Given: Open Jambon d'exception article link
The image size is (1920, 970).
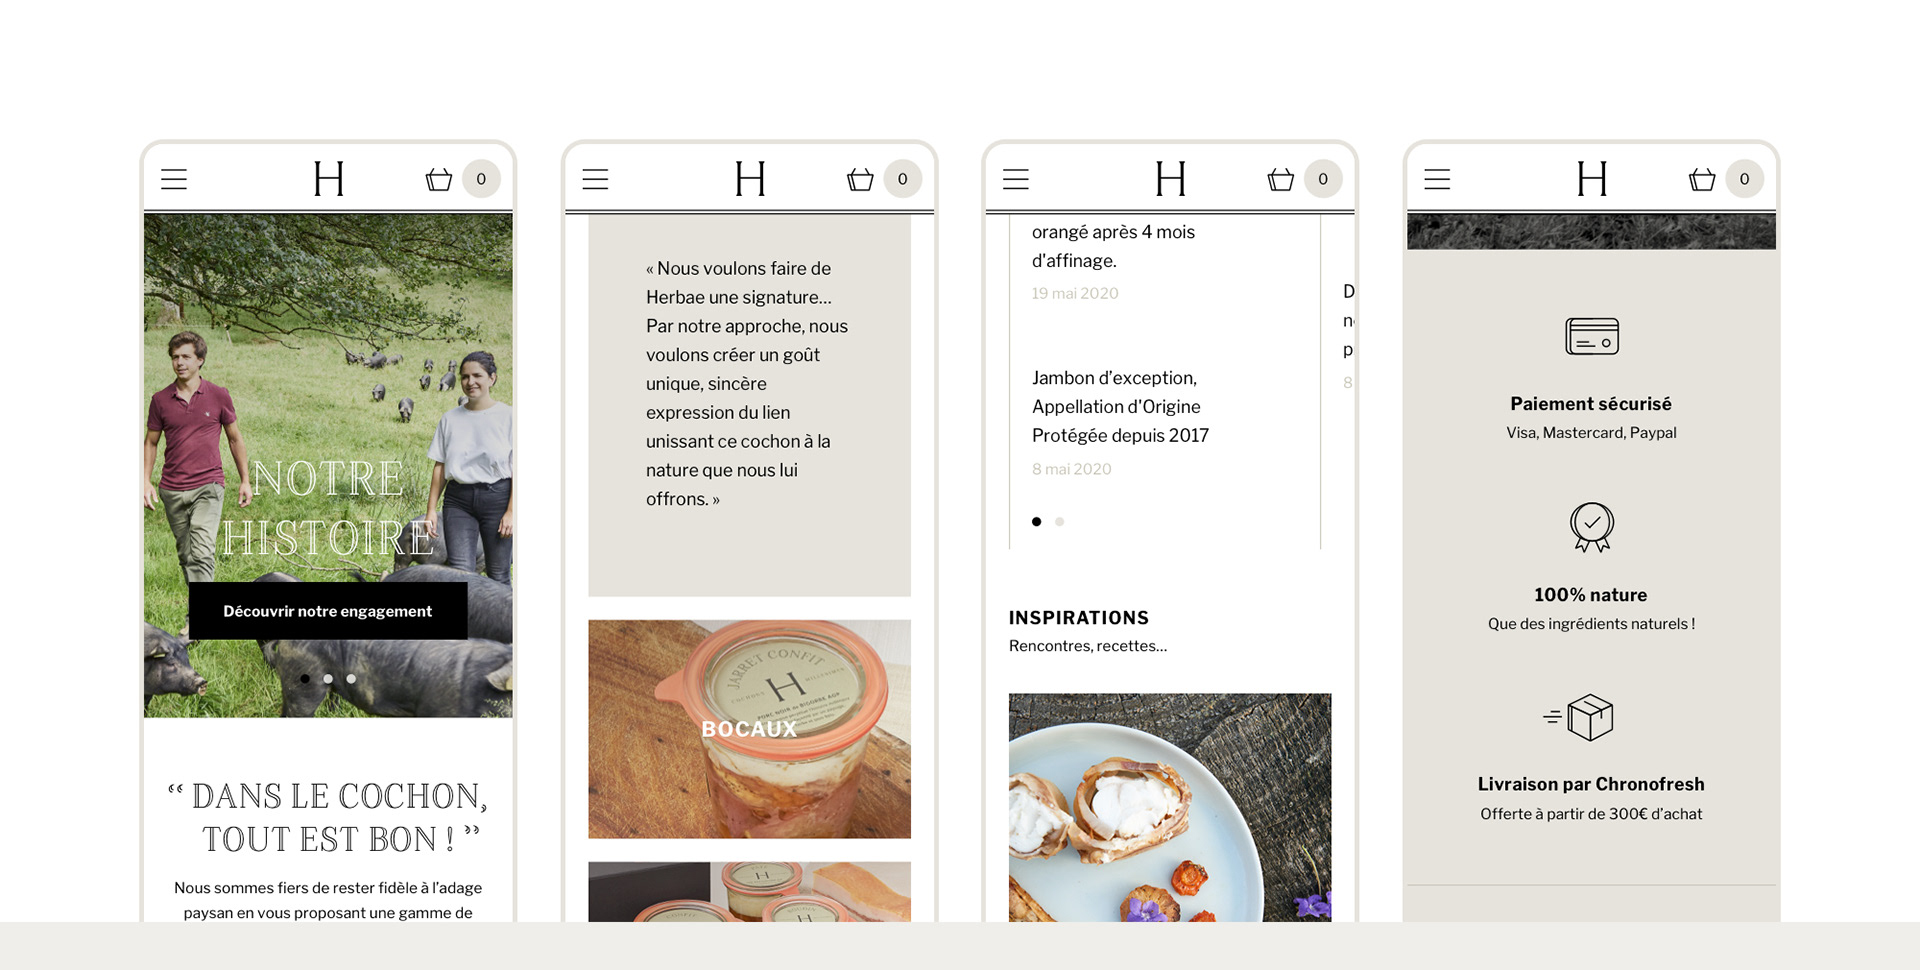Looking at the screenshot, I should click(x=1120, y=407).
